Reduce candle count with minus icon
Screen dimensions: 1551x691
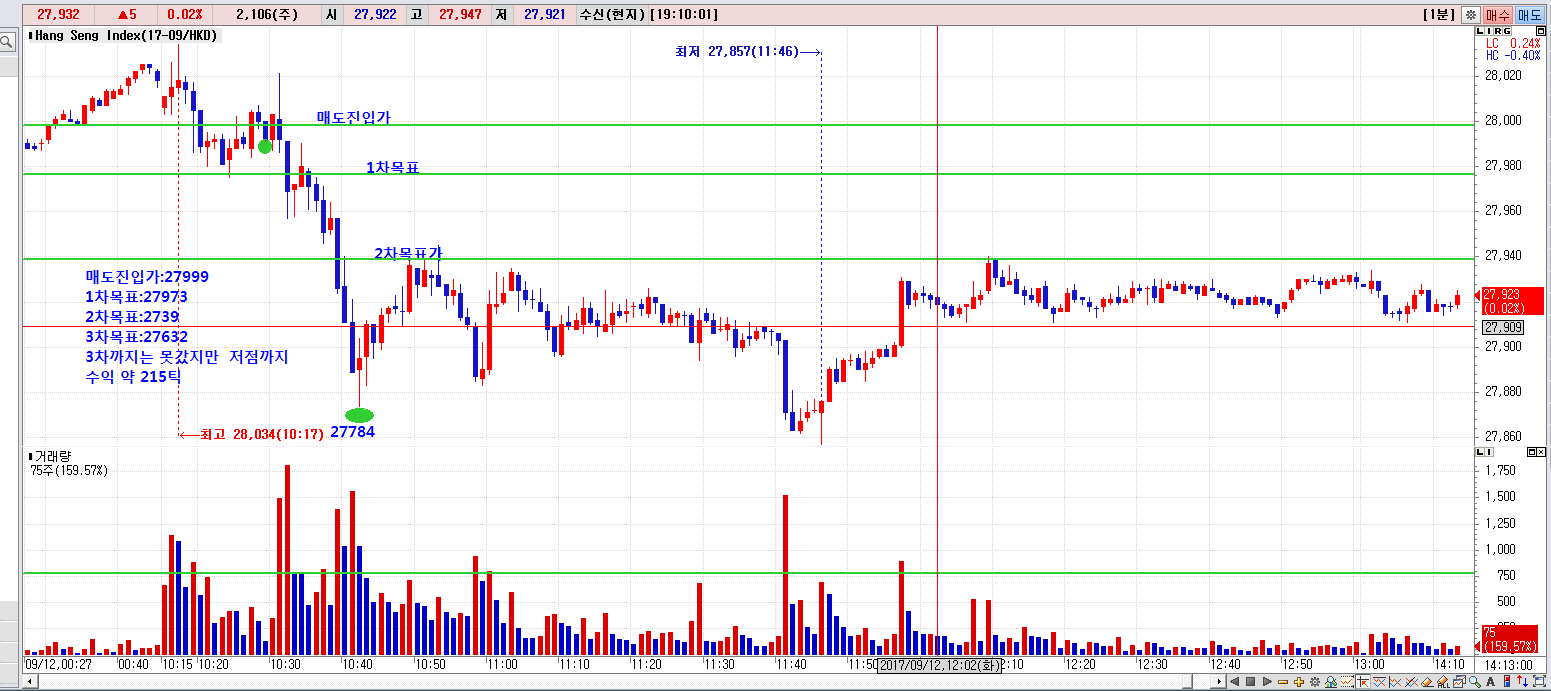pos(1283,681)
